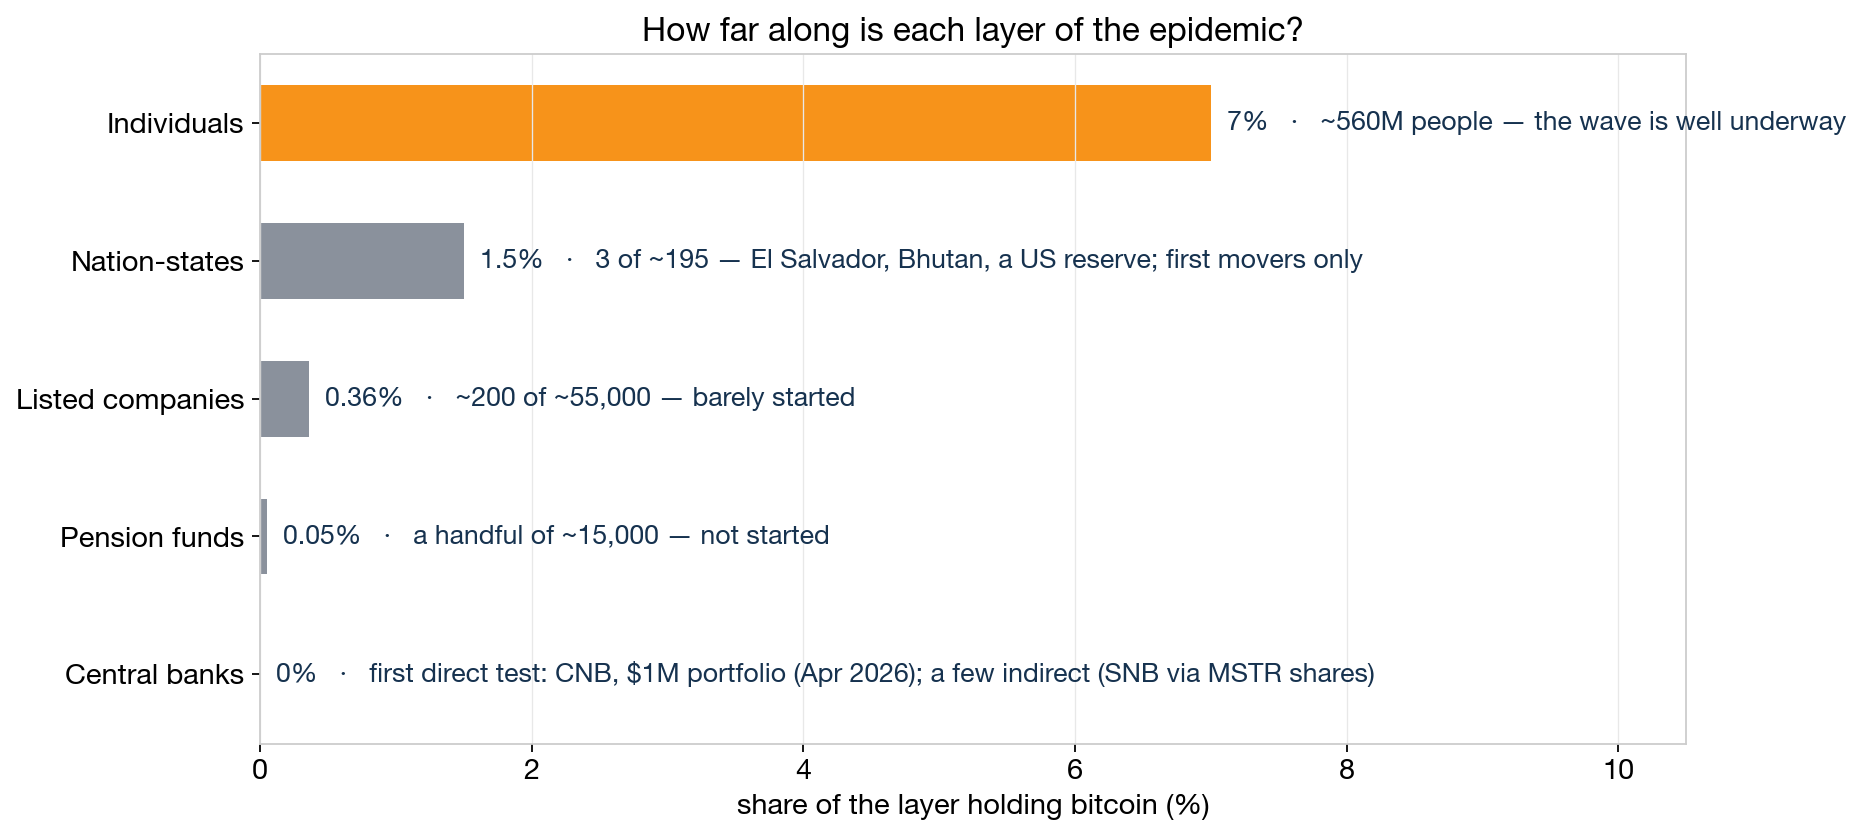Select the '0% · first direct test: CNB' annotation
Image resolution: width=1862 pixels, height=836 pixels.
point(825,674)
